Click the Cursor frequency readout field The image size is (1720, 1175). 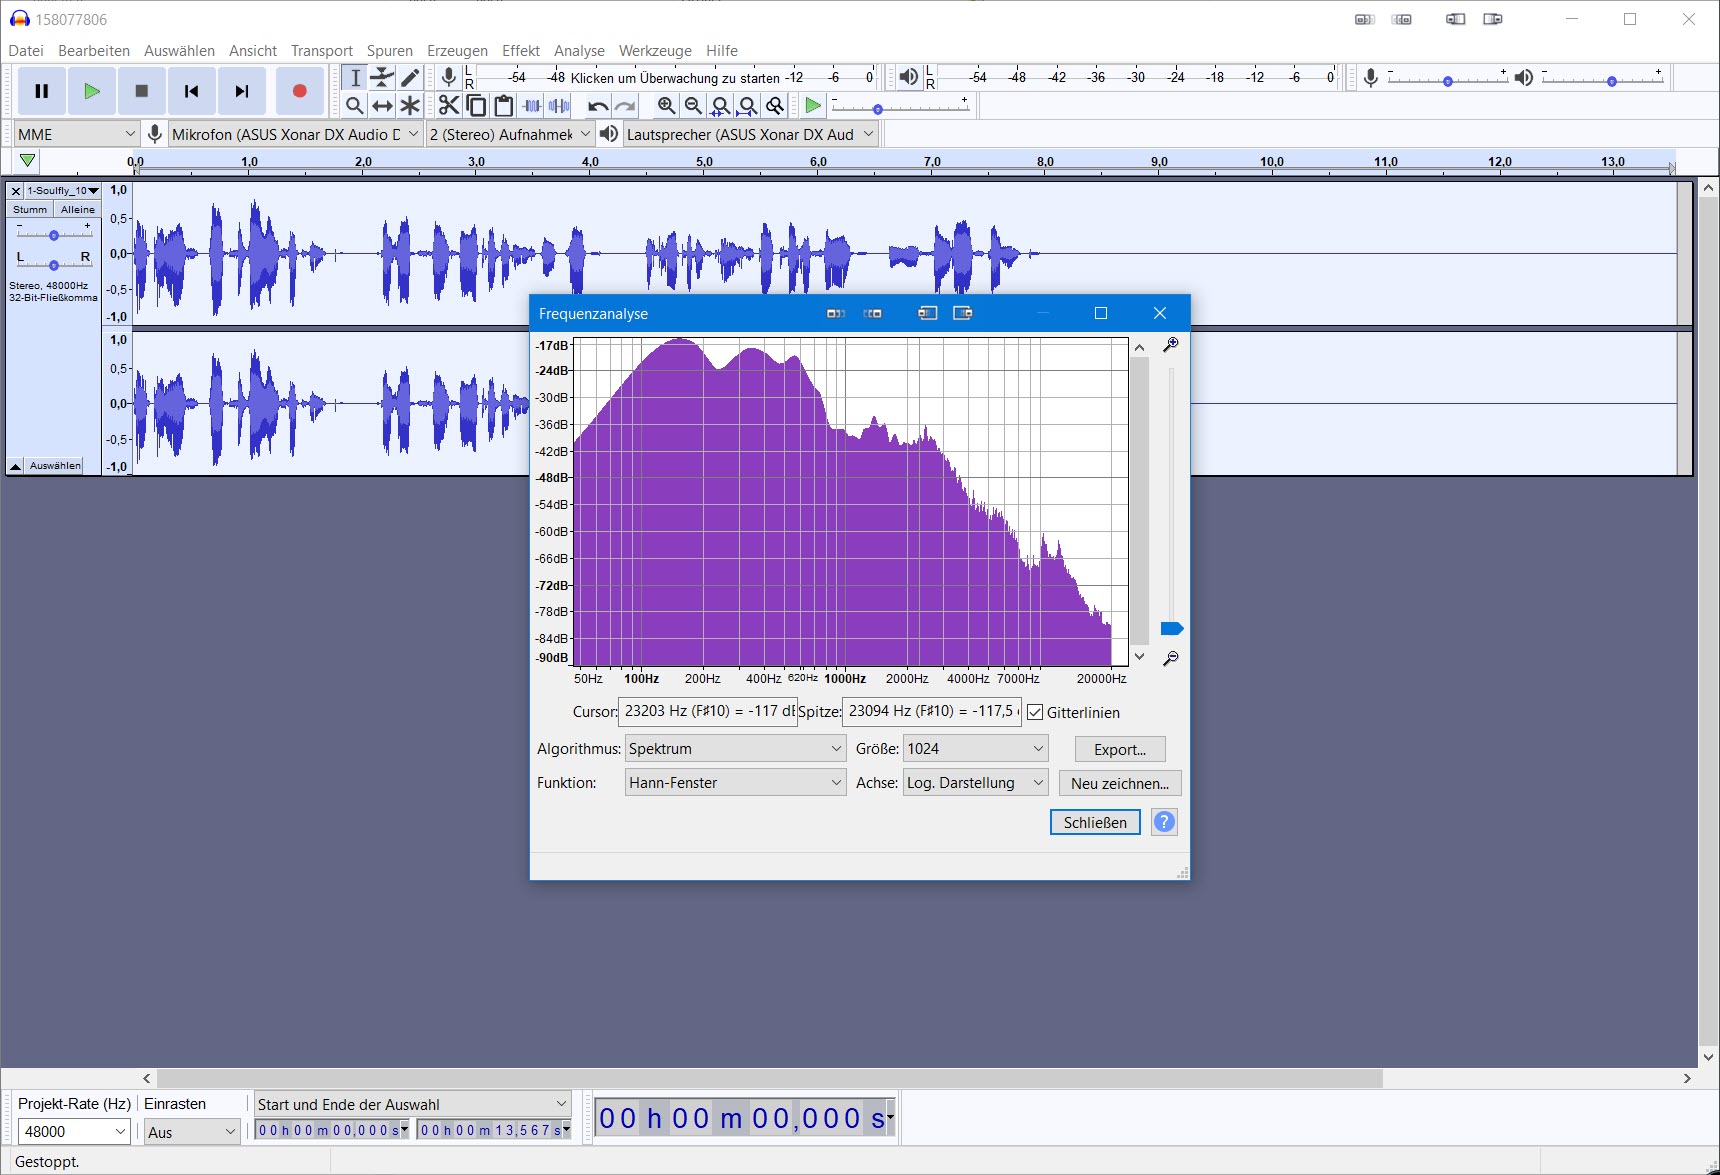[x=707, y=712]
